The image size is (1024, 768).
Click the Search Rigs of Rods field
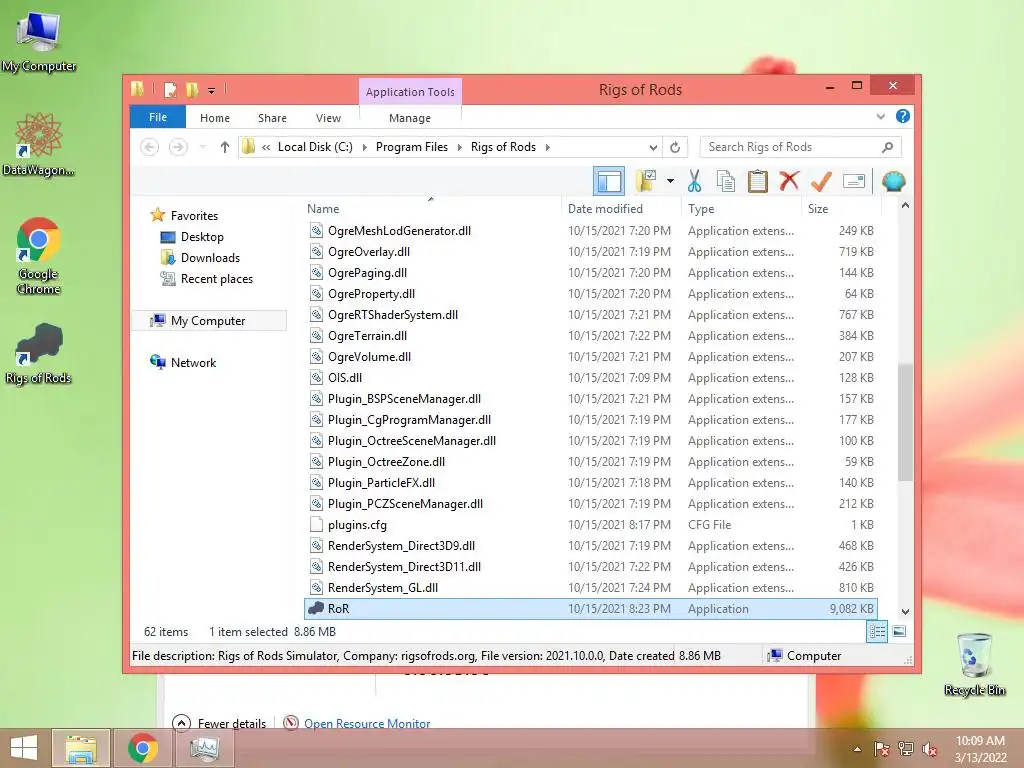tap(792, 147)
